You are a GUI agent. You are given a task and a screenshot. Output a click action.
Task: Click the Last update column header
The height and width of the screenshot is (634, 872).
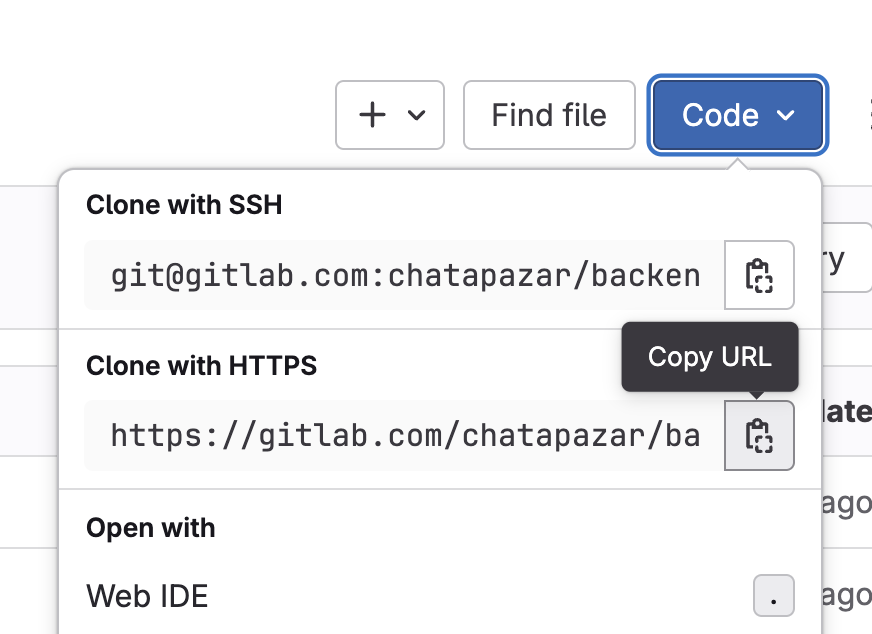click(x=846, y=412)
